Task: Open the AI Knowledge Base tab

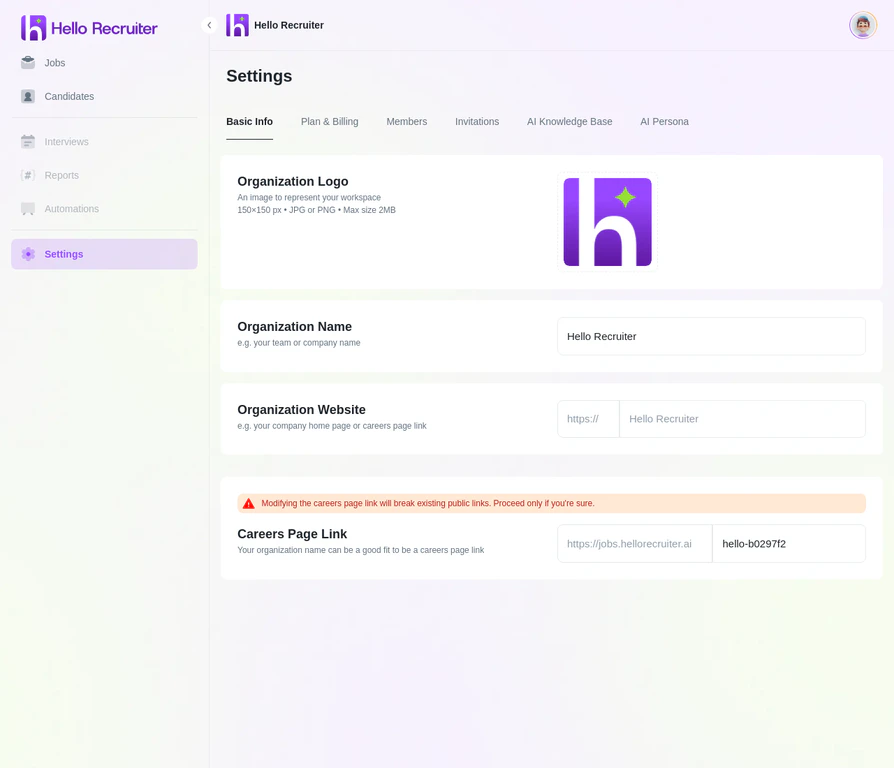Action: tap(570, 121)
